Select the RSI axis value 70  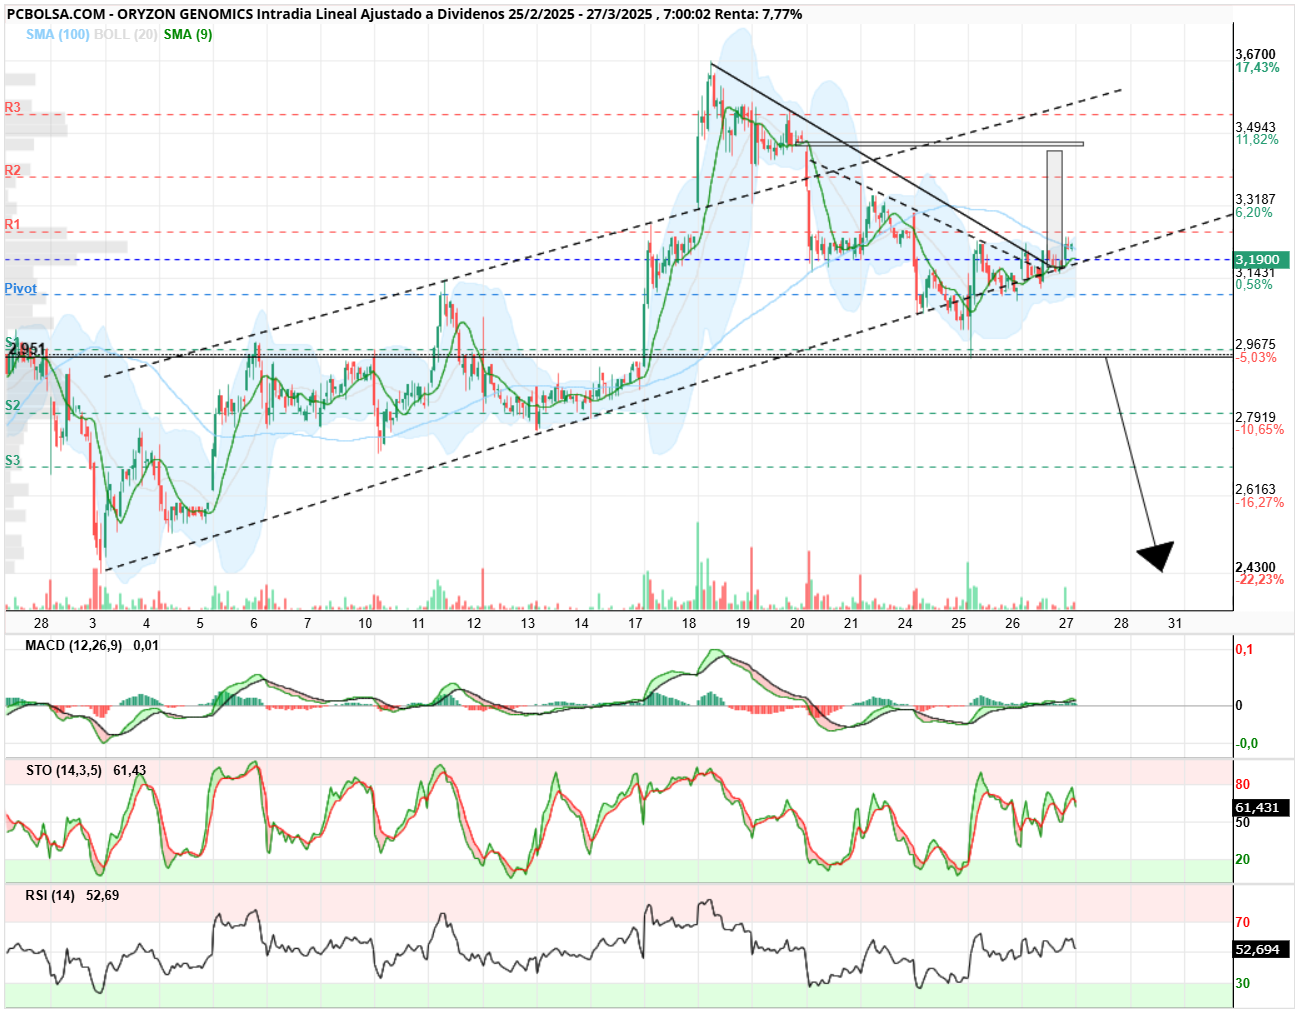coord(1243,922)
